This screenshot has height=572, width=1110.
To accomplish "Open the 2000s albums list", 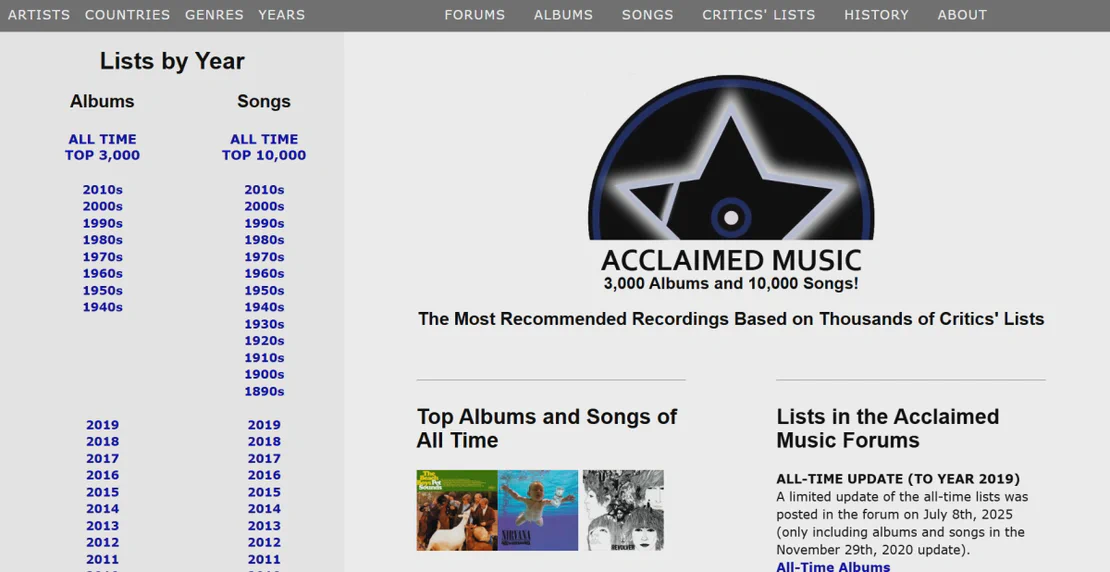I will [103, 207].
